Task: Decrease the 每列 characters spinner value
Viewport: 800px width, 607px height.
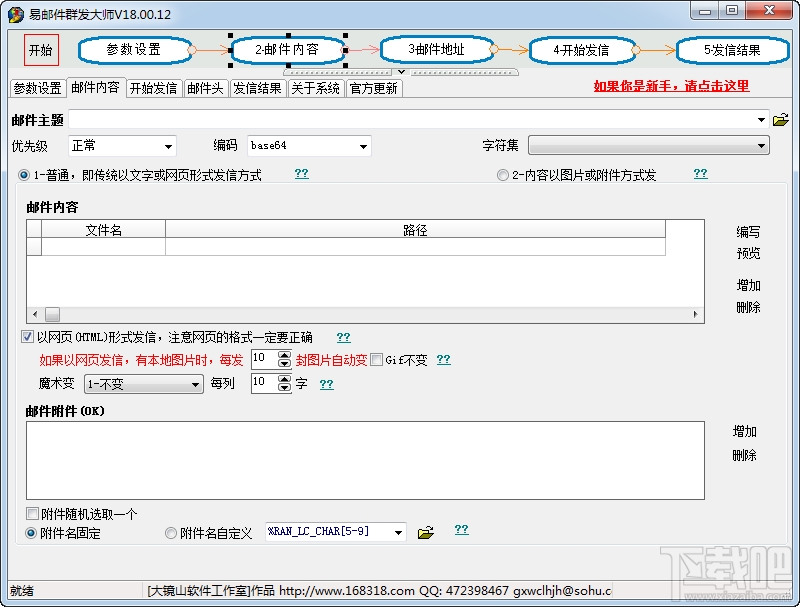Action: click(x=284, y=388)
